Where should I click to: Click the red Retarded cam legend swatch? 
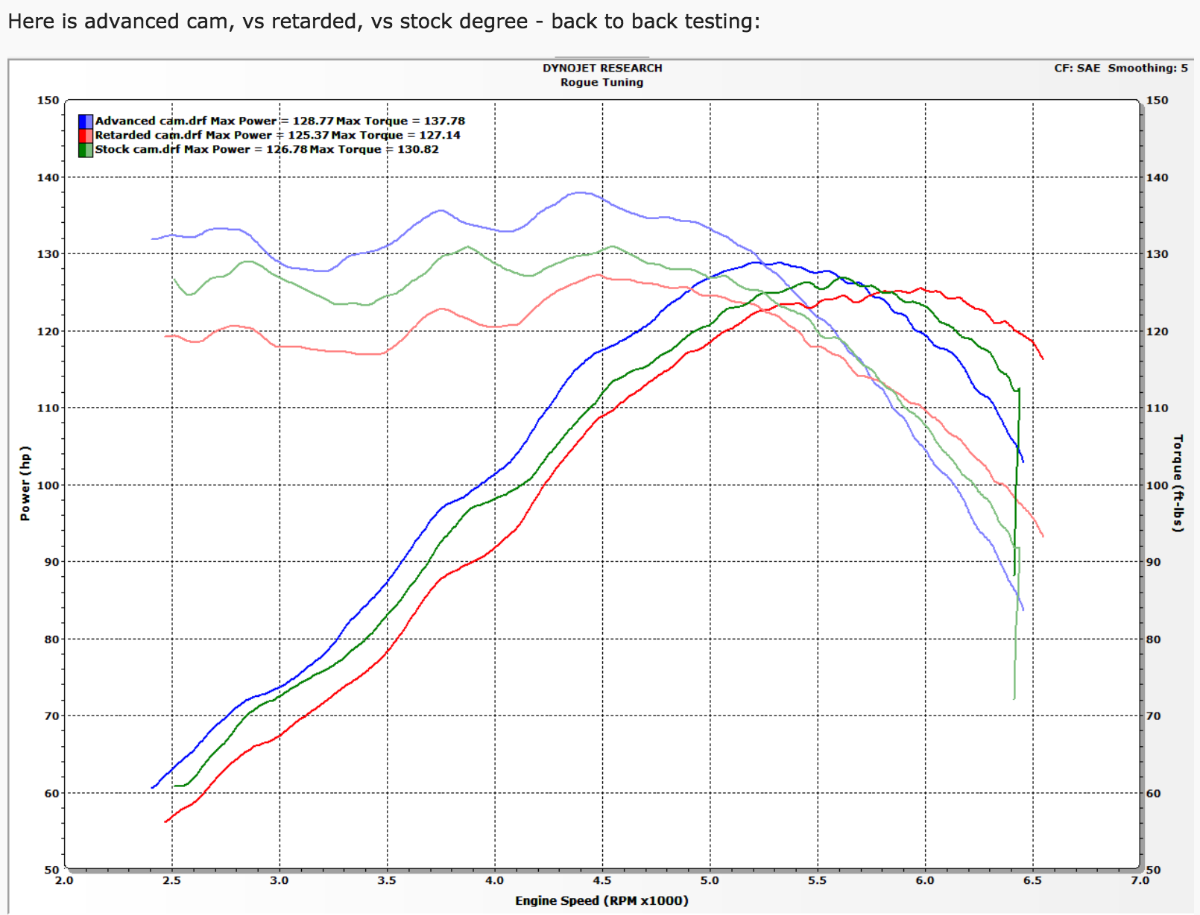click(86, 135)
